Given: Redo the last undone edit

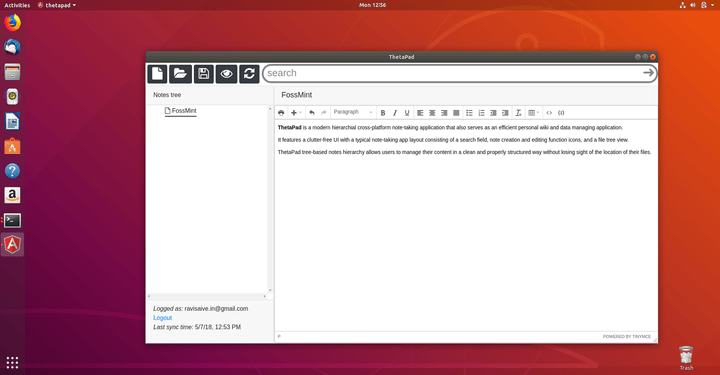Looking at the screenshot, I should [324, 112].
